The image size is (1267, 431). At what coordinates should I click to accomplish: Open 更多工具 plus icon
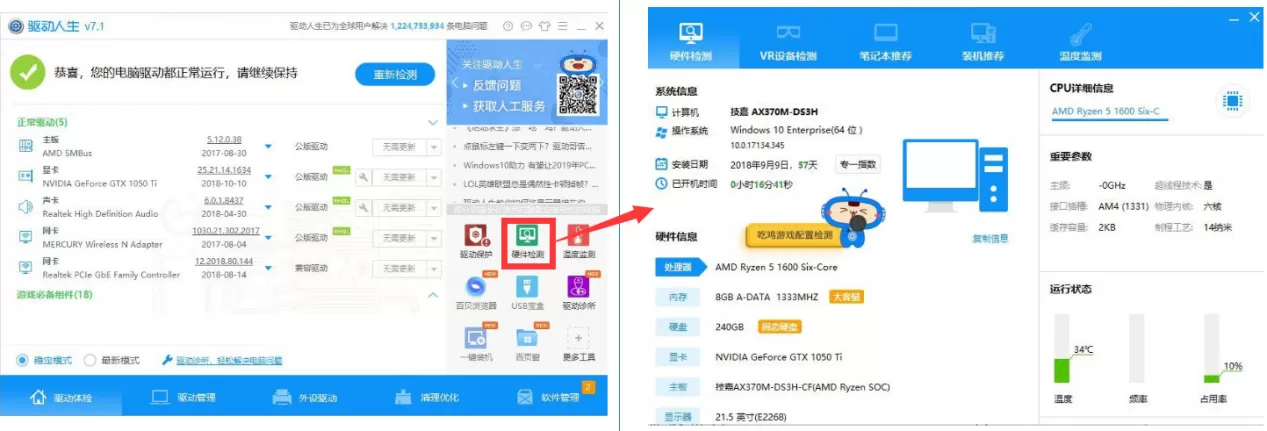tap(578, 338)
